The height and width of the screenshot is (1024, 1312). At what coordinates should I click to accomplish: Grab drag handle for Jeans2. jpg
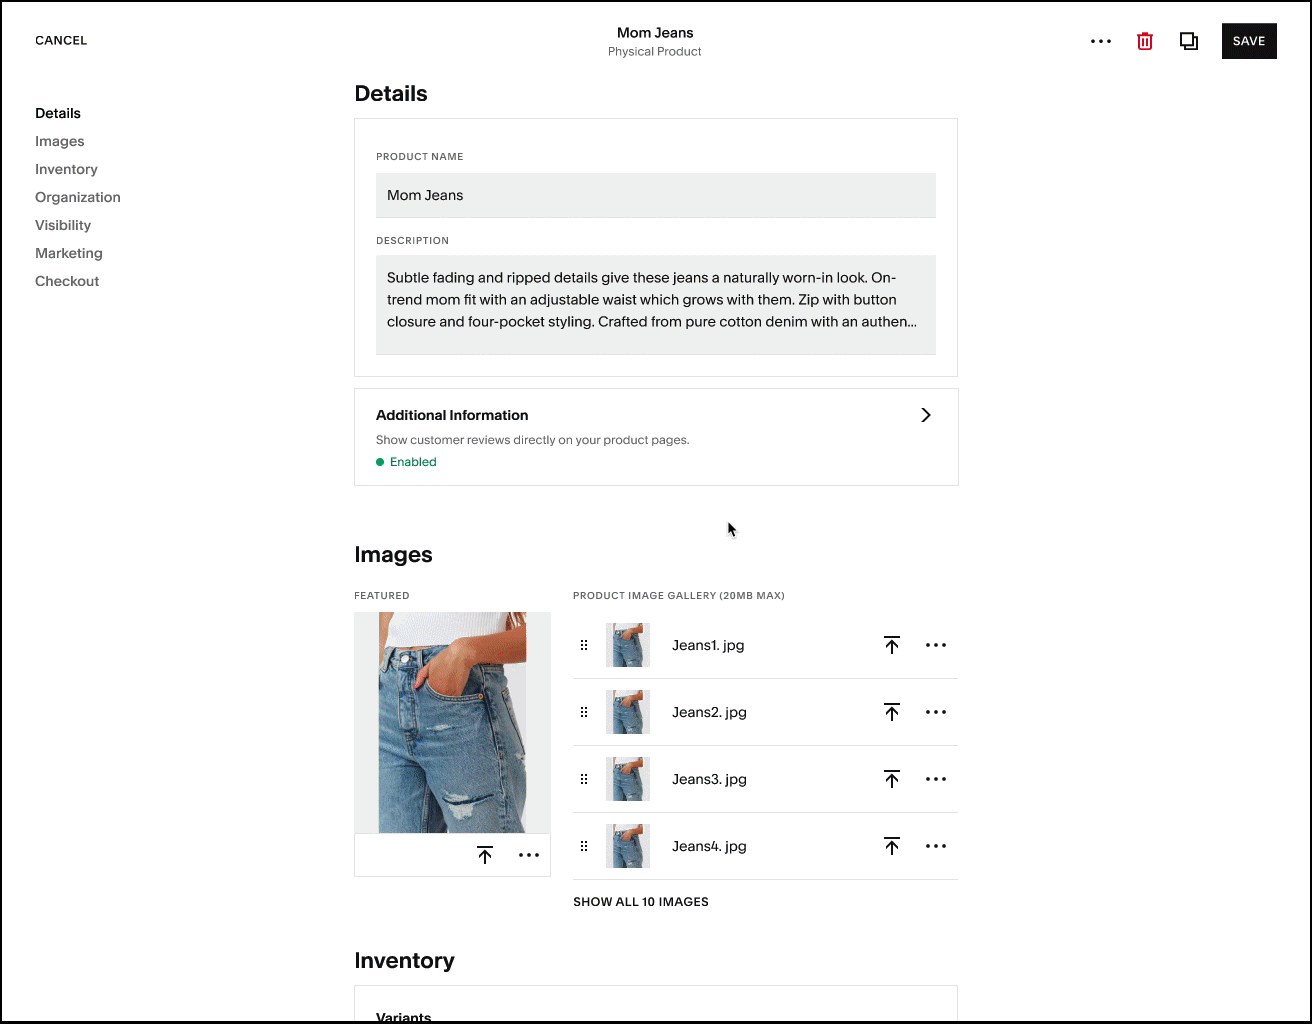coord(584,712)
